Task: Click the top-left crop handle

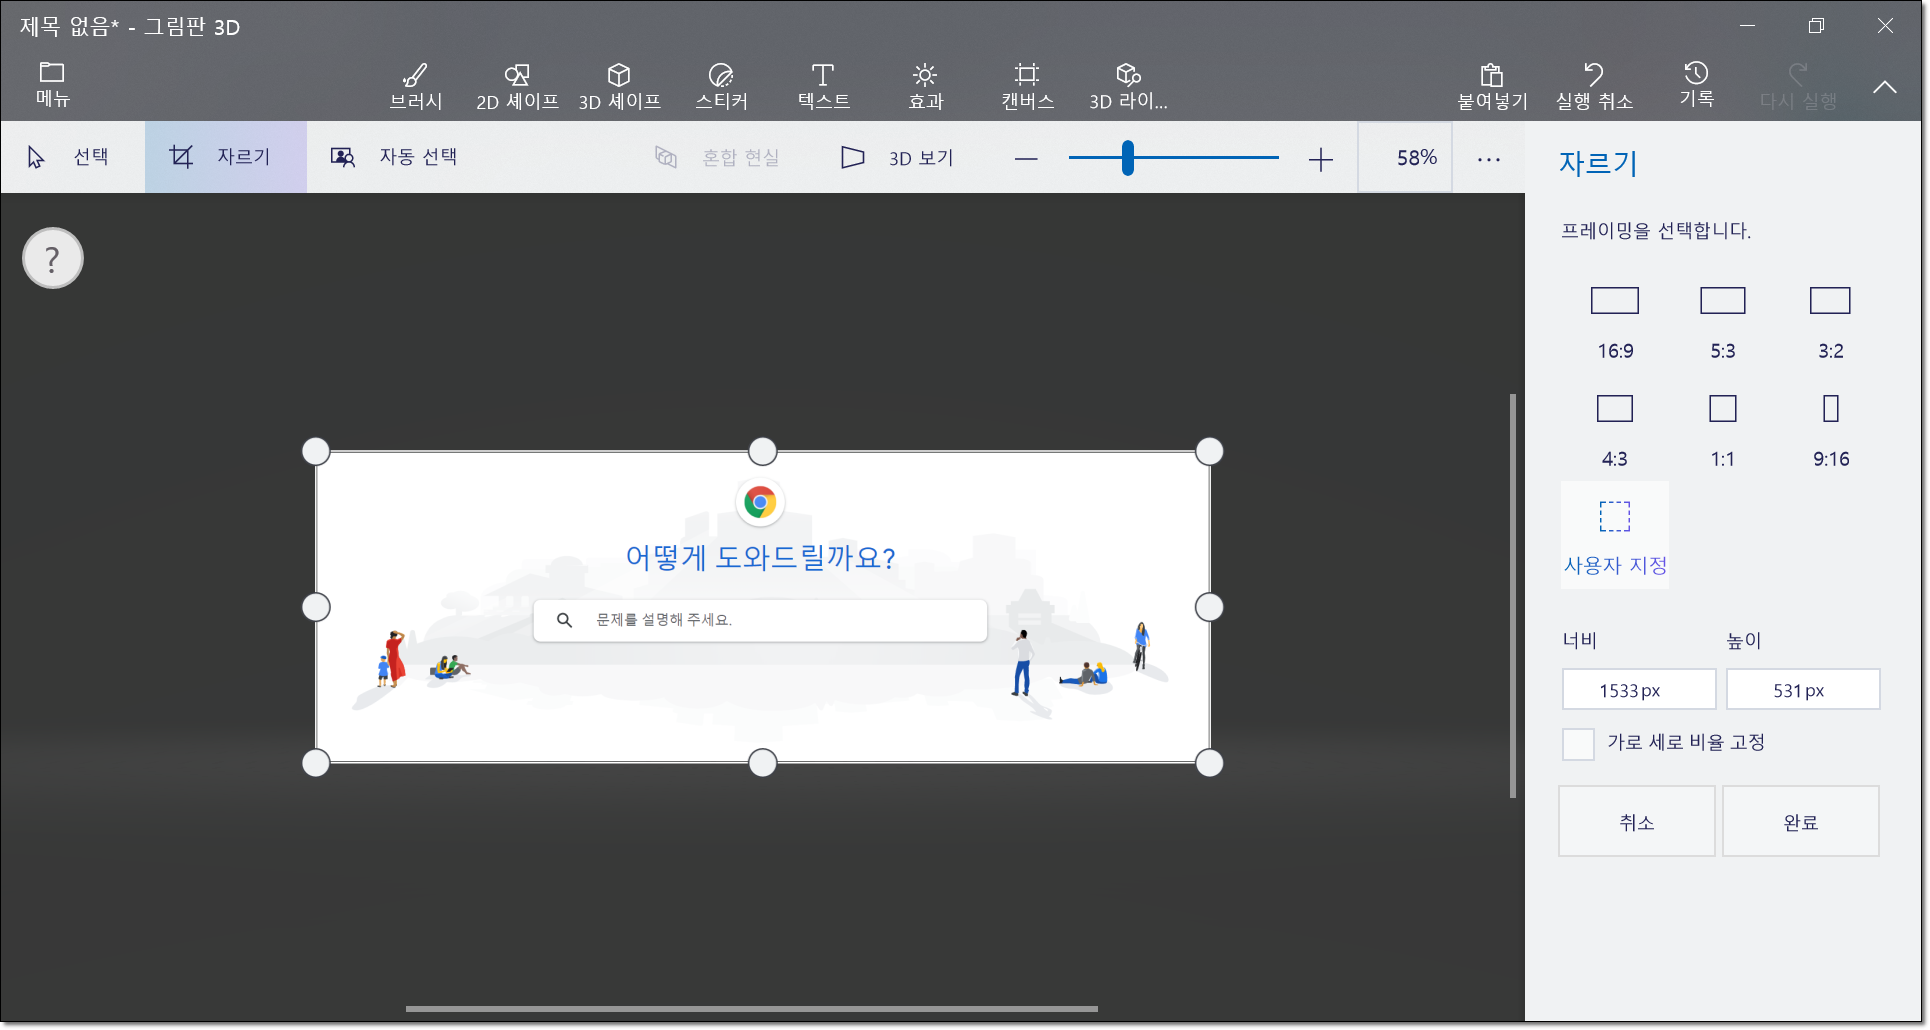Action: point(316,451)
